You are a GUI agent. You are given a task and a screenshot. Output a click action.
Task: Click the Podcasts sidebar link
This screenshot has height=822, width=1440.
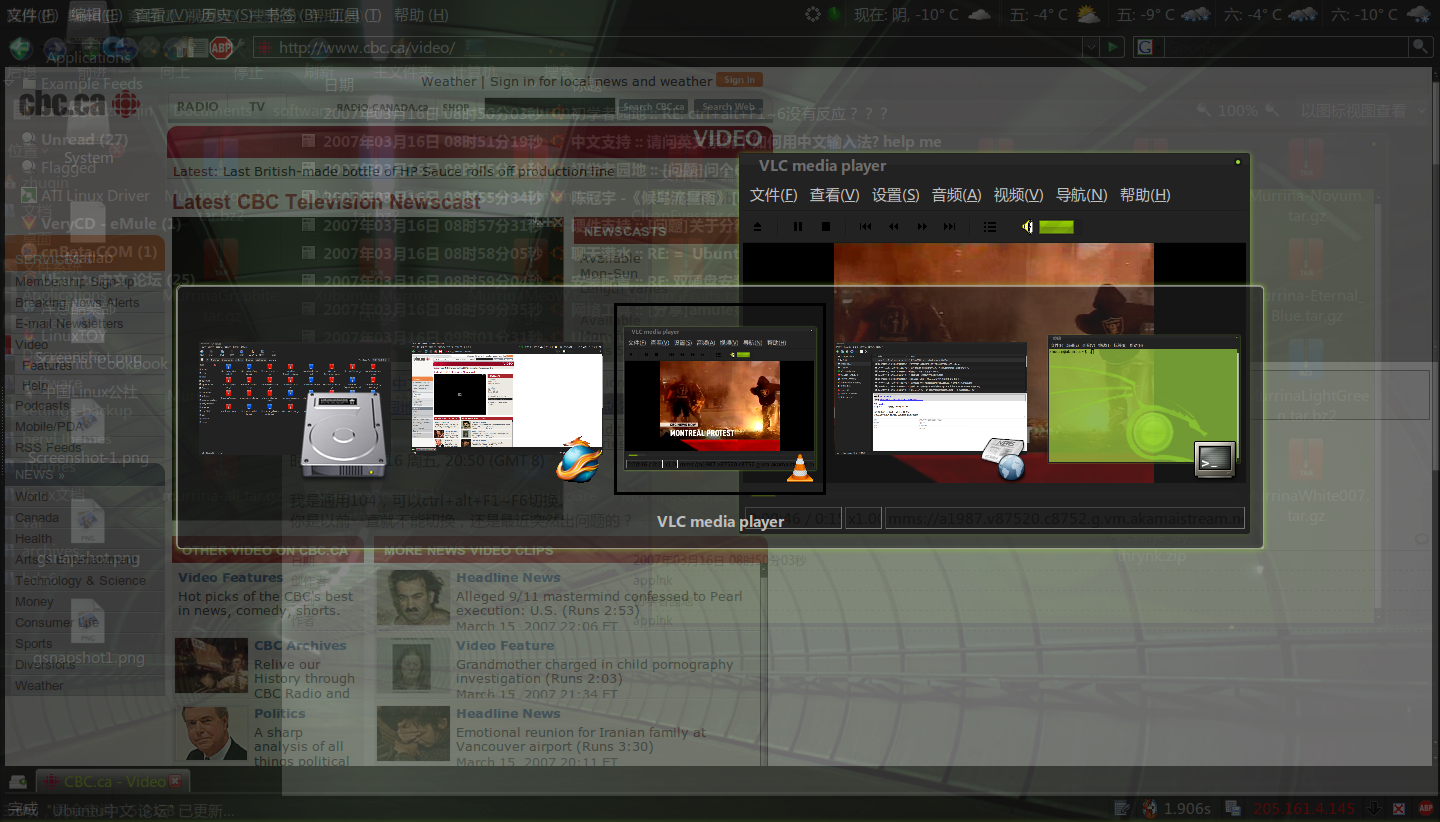point(42,406)
